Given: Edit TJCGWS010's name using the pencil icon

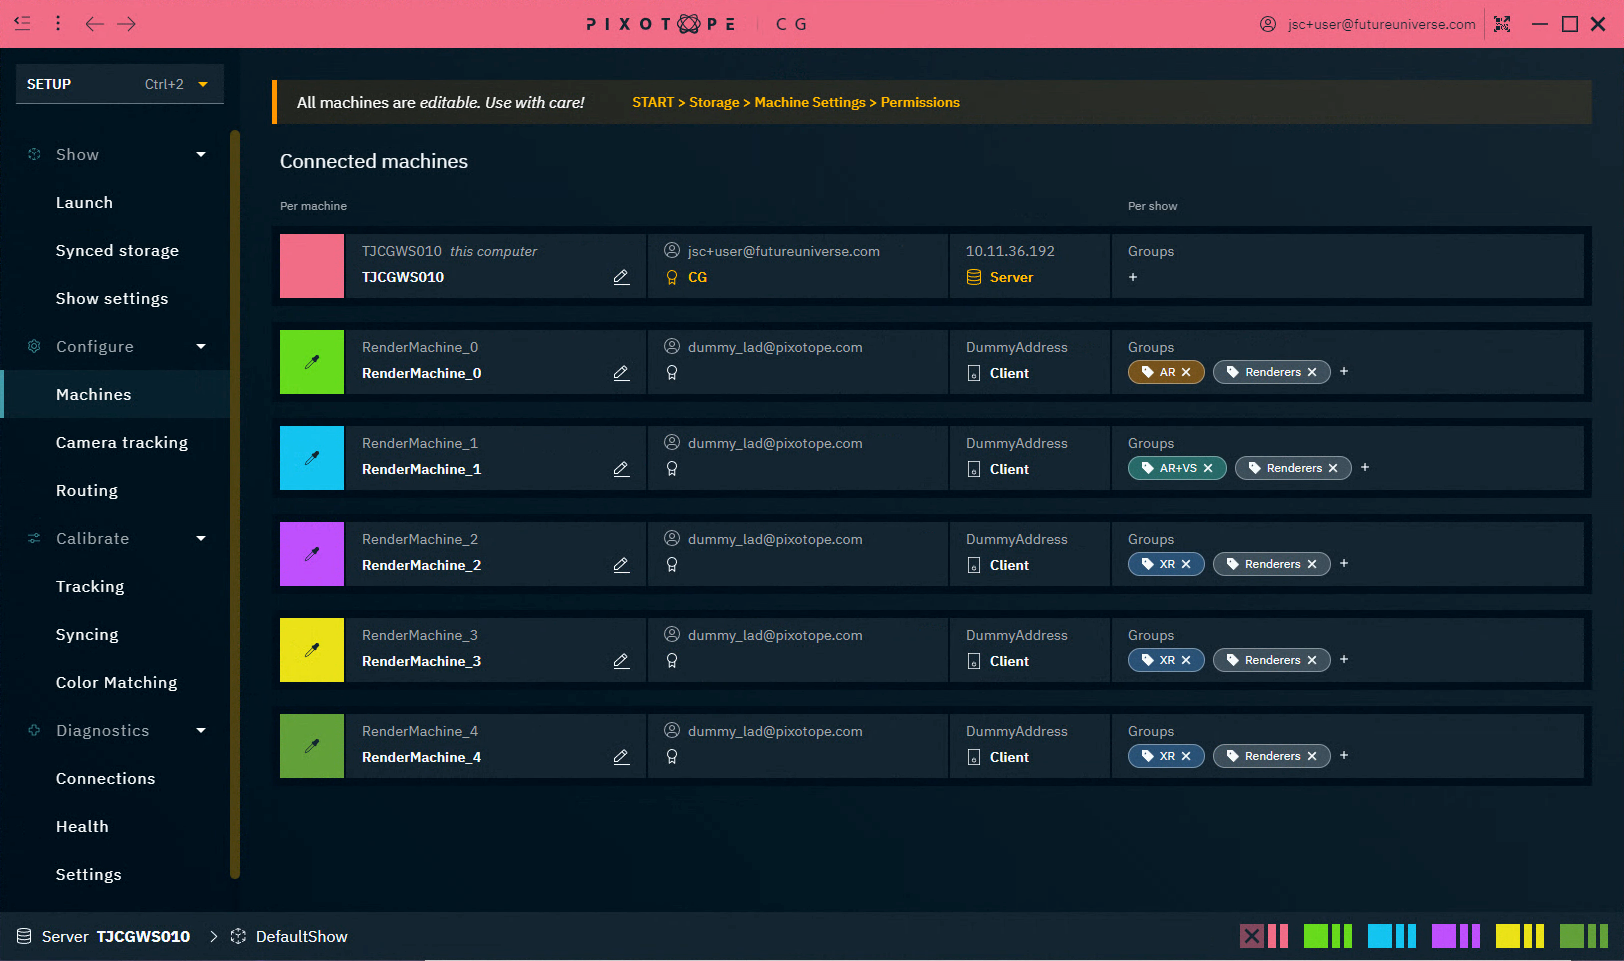Looking at the screenshot, I should point(621,277).
